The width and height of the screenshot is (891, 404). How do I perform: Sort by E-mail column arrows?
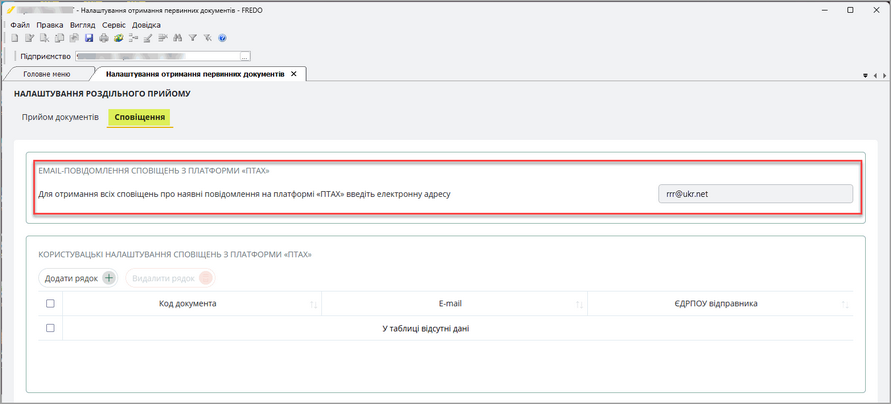[580, 305]
